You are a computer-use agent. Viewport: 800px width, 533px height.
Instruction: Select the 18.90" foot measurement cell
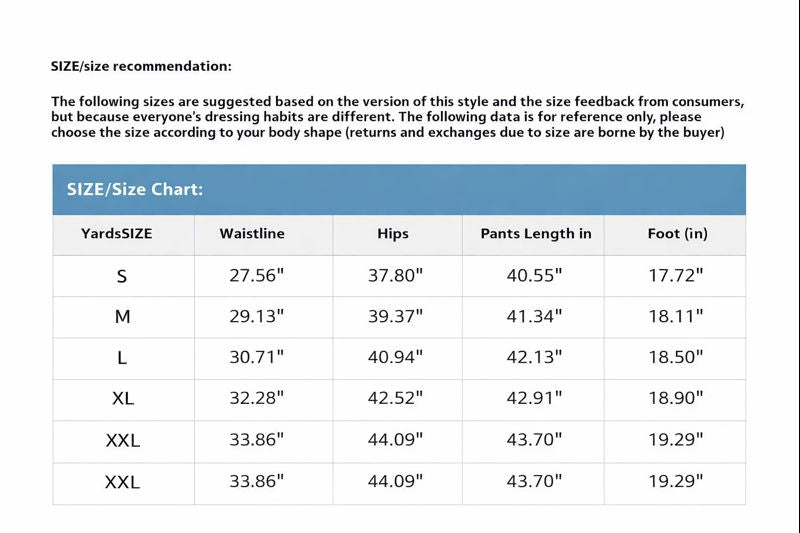676,398
